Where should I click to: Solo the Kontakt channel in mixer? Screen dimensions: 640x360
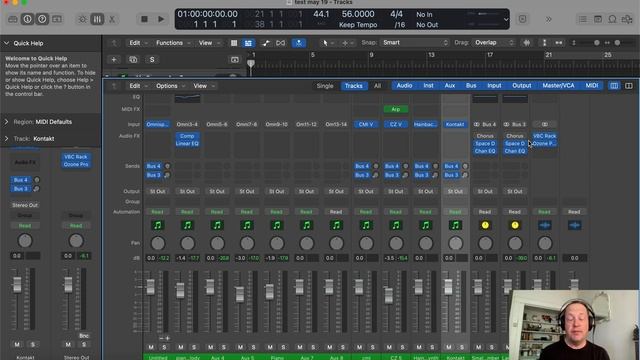pos(462,347)
